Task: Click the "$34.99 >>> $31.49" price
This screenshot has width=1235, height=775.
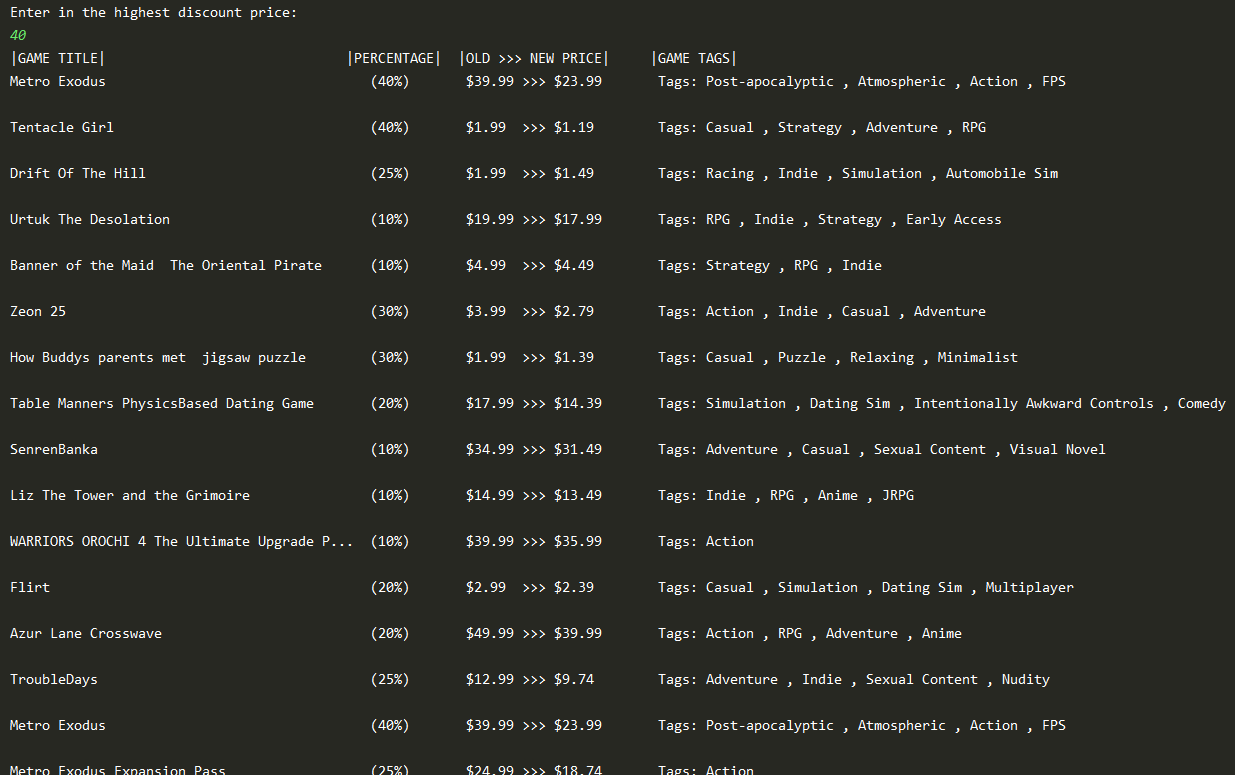Action: point(534,449)
